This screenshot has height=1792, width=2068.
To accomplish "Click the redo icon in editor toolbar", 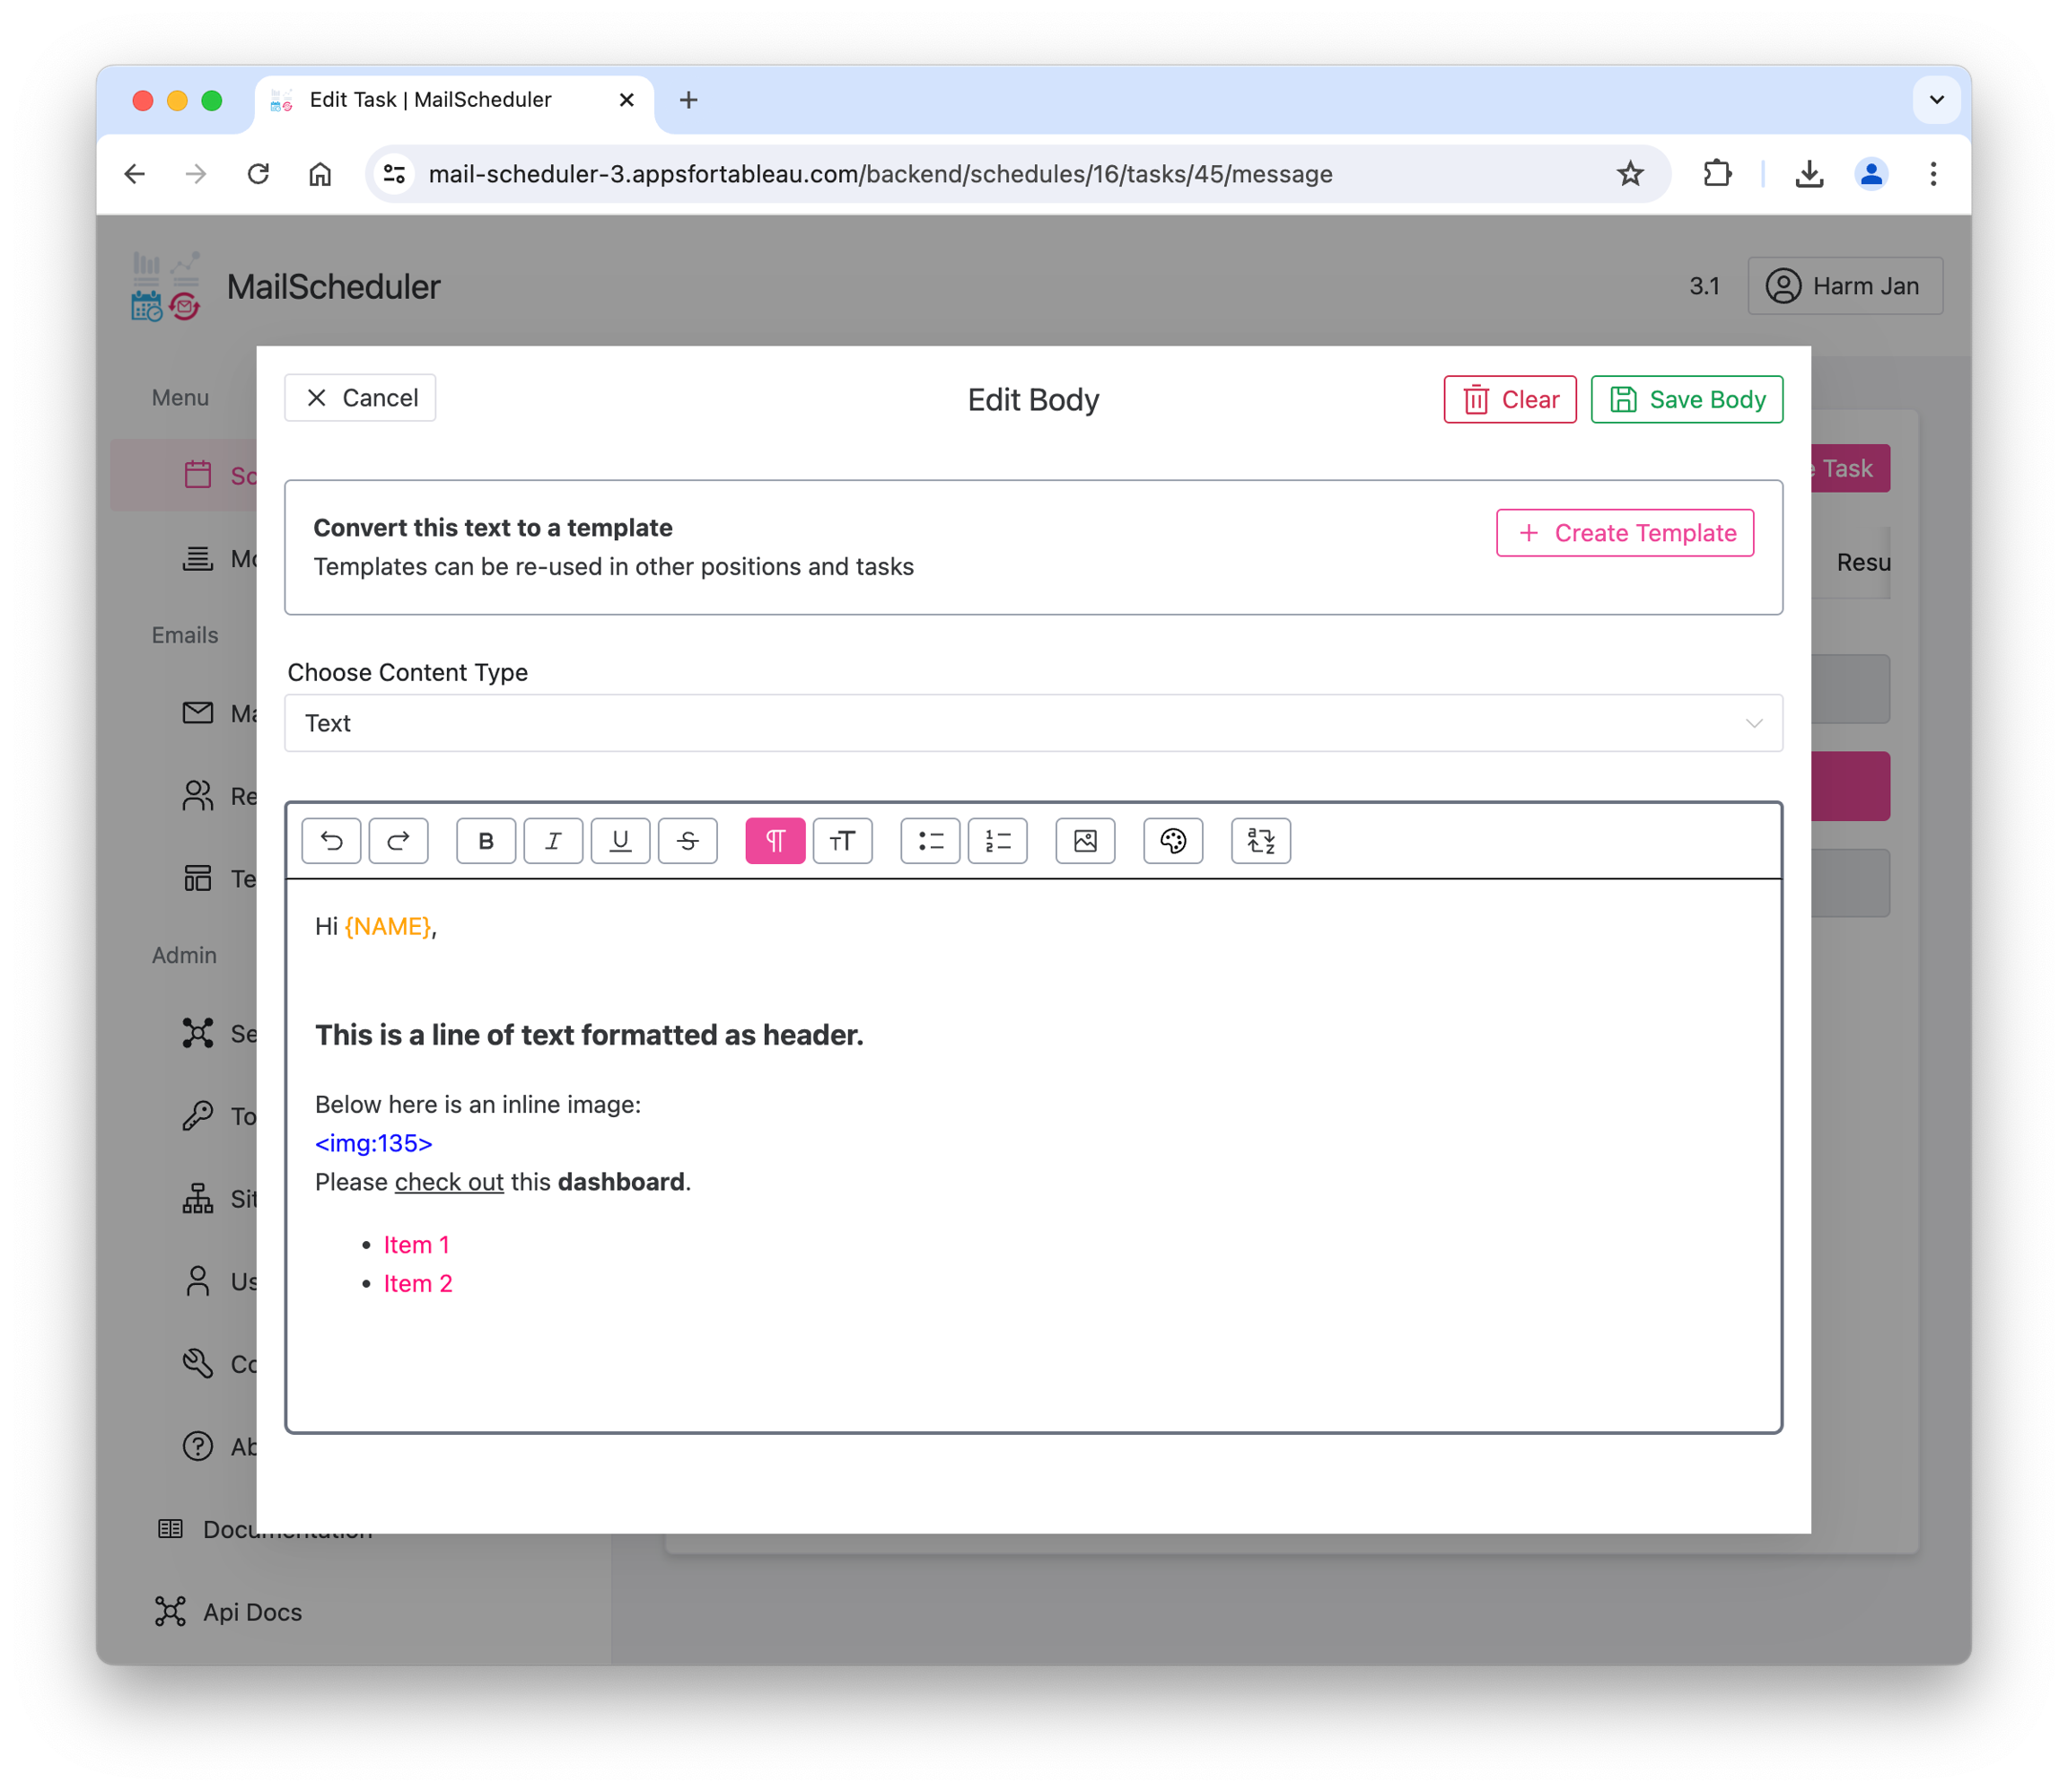I will point(398,841).
